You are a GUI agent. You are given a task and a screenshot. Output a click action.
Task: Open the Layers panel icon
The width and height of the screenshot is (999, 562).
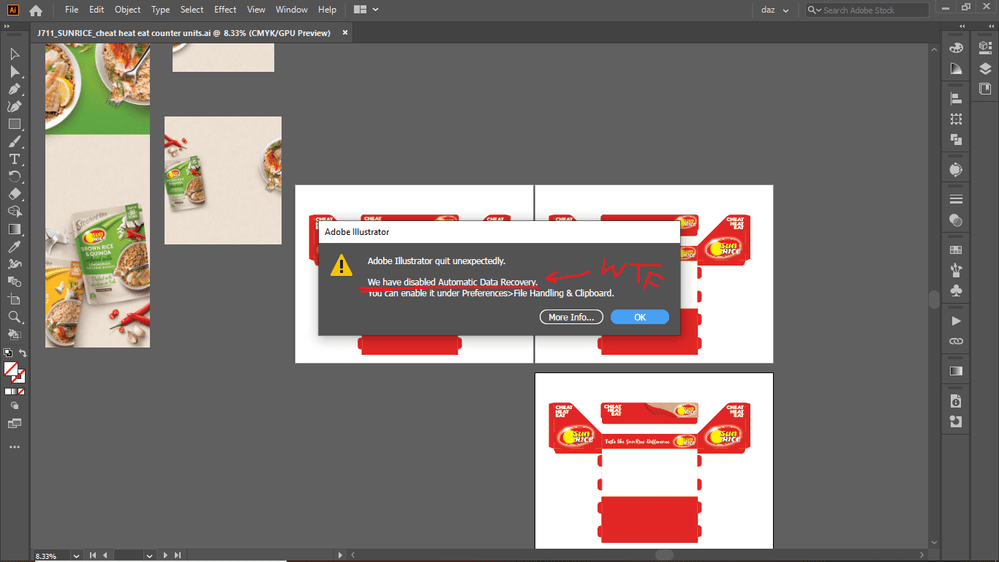tap(985, 68)
